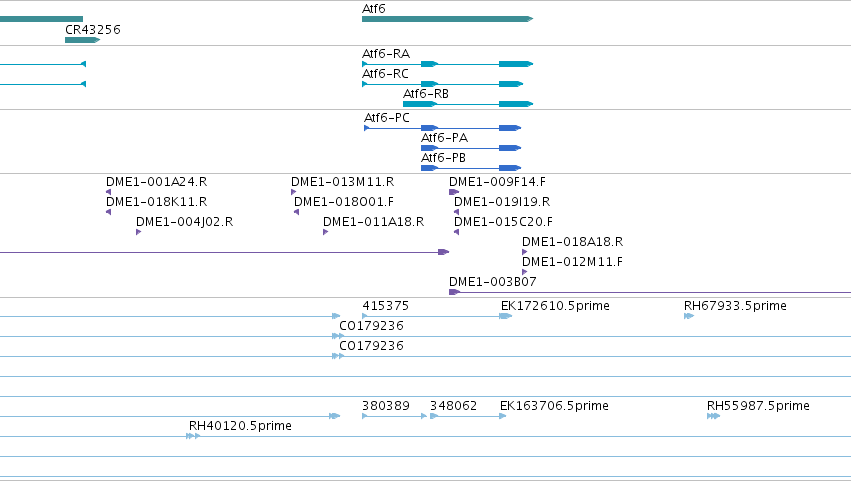The height and width of the screenshot is (481, 851).
Task: Select the Atf6-PC protein feature label
Action: point(387,118)
